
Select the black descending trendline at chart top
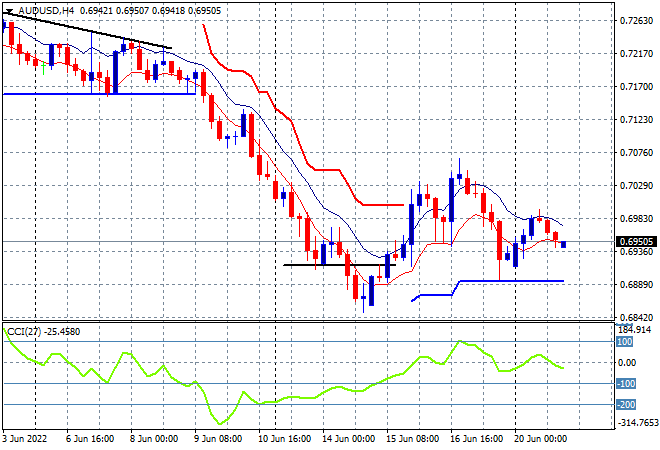[87, 30]
